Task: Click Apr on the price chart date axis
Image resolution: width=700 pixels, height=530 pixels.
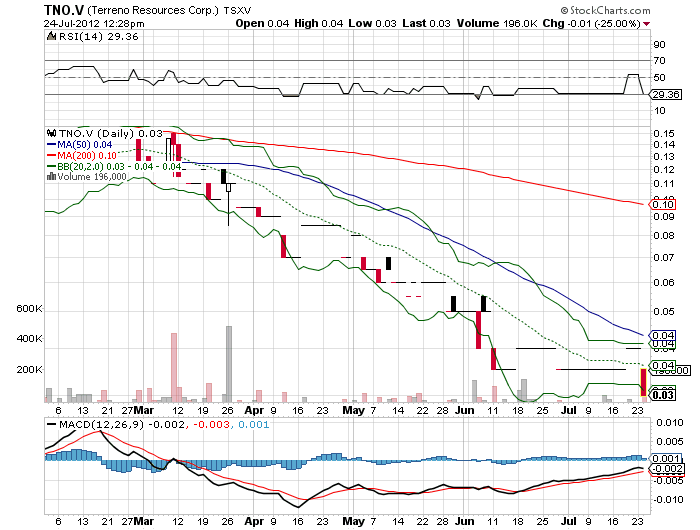Action: [x=254, y=410]
